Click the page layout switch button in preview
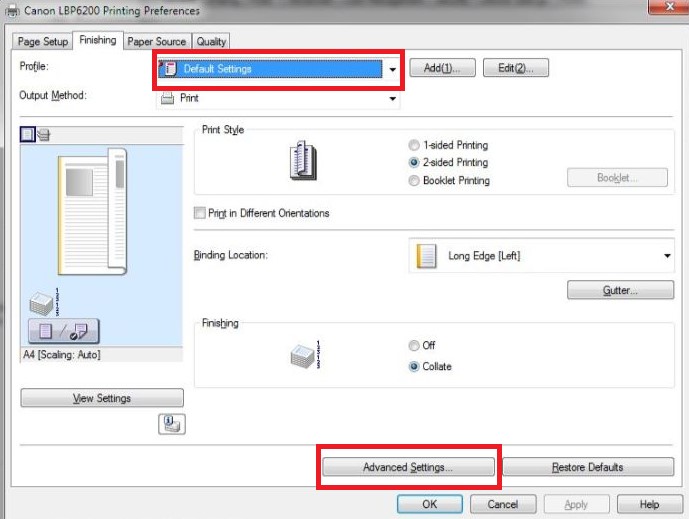The image size is (689, 519). tap(64, 331)
